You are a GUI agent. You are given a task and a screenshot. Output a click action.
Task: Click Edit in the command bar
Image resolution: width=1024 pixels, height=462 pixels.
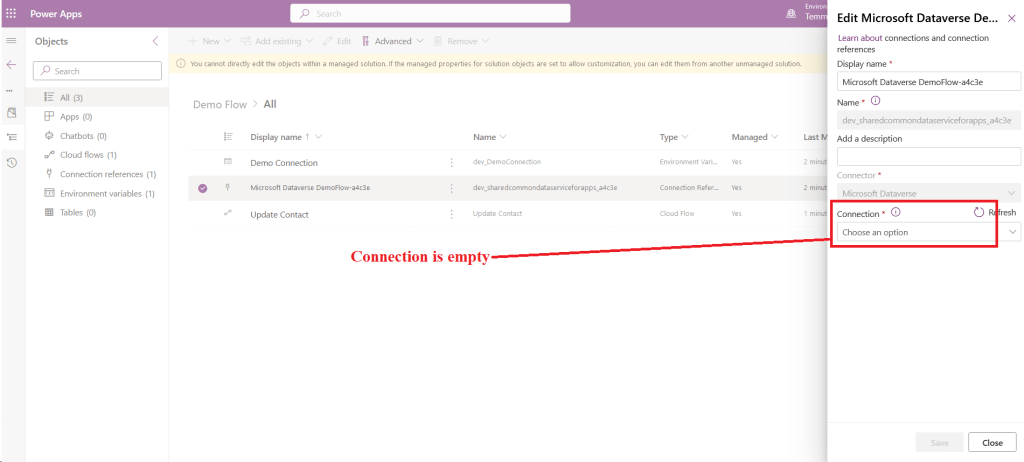pyautogui.click(x=338, y=41)
